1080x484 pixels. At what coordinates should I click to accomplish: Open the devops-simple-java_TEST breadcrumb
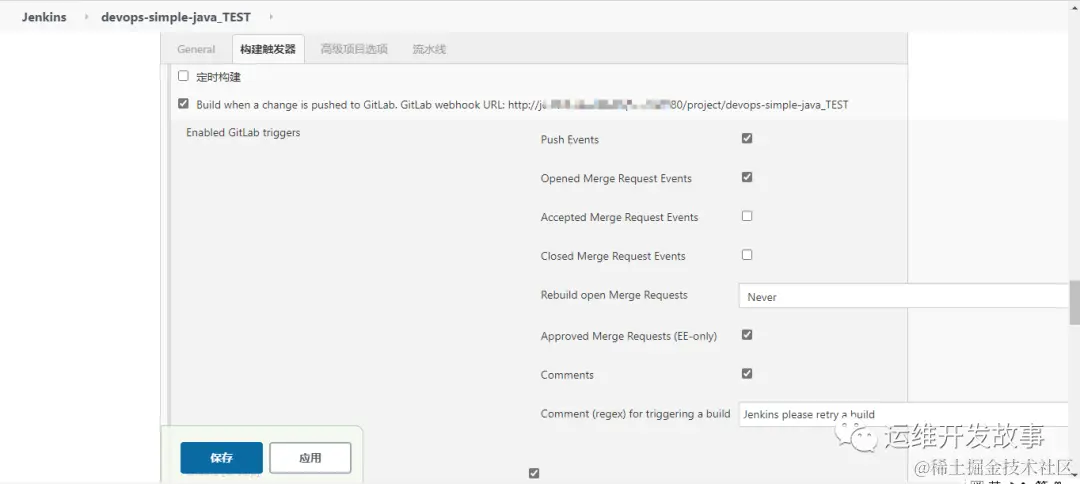tap(176, 17)
